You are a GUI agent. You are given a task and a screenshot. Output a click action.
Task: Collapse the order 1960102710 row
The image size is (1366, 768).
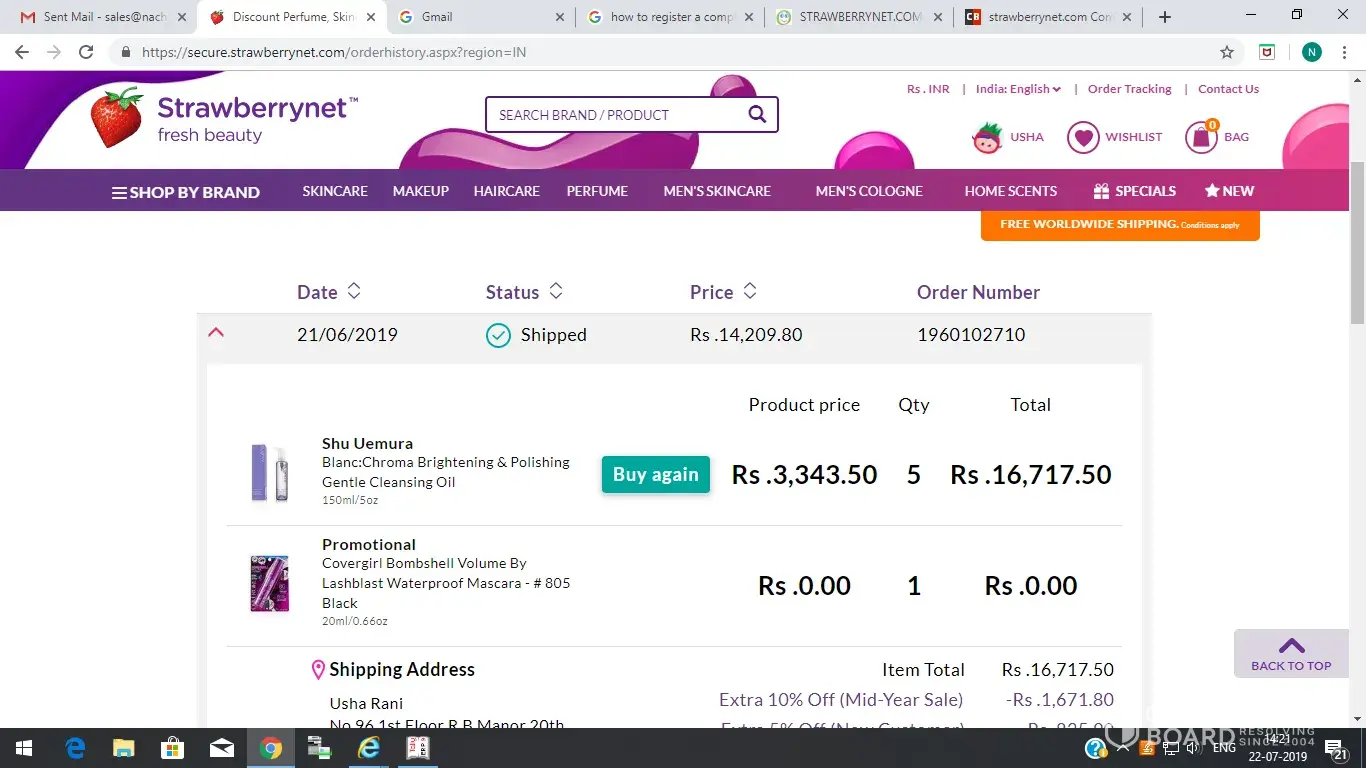point(215,334)
